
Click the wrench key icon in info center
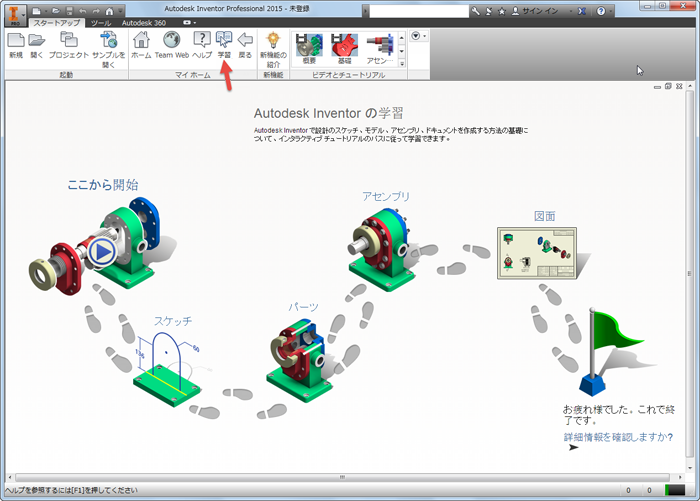(x=475, y=11)
